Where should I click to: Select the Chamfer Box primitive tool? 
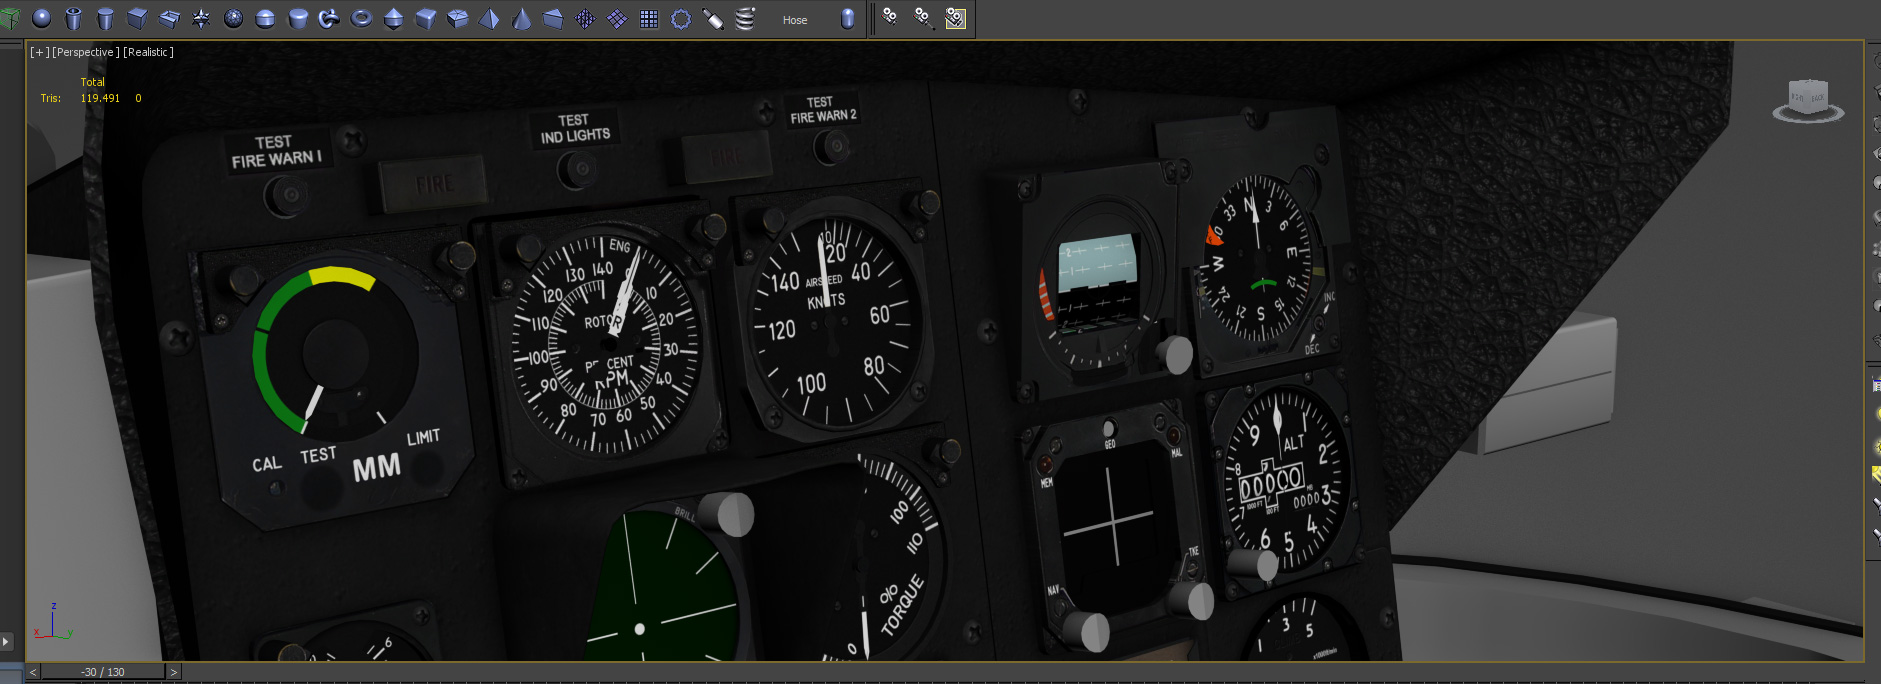pyautogui.click(x=425, y=18)
